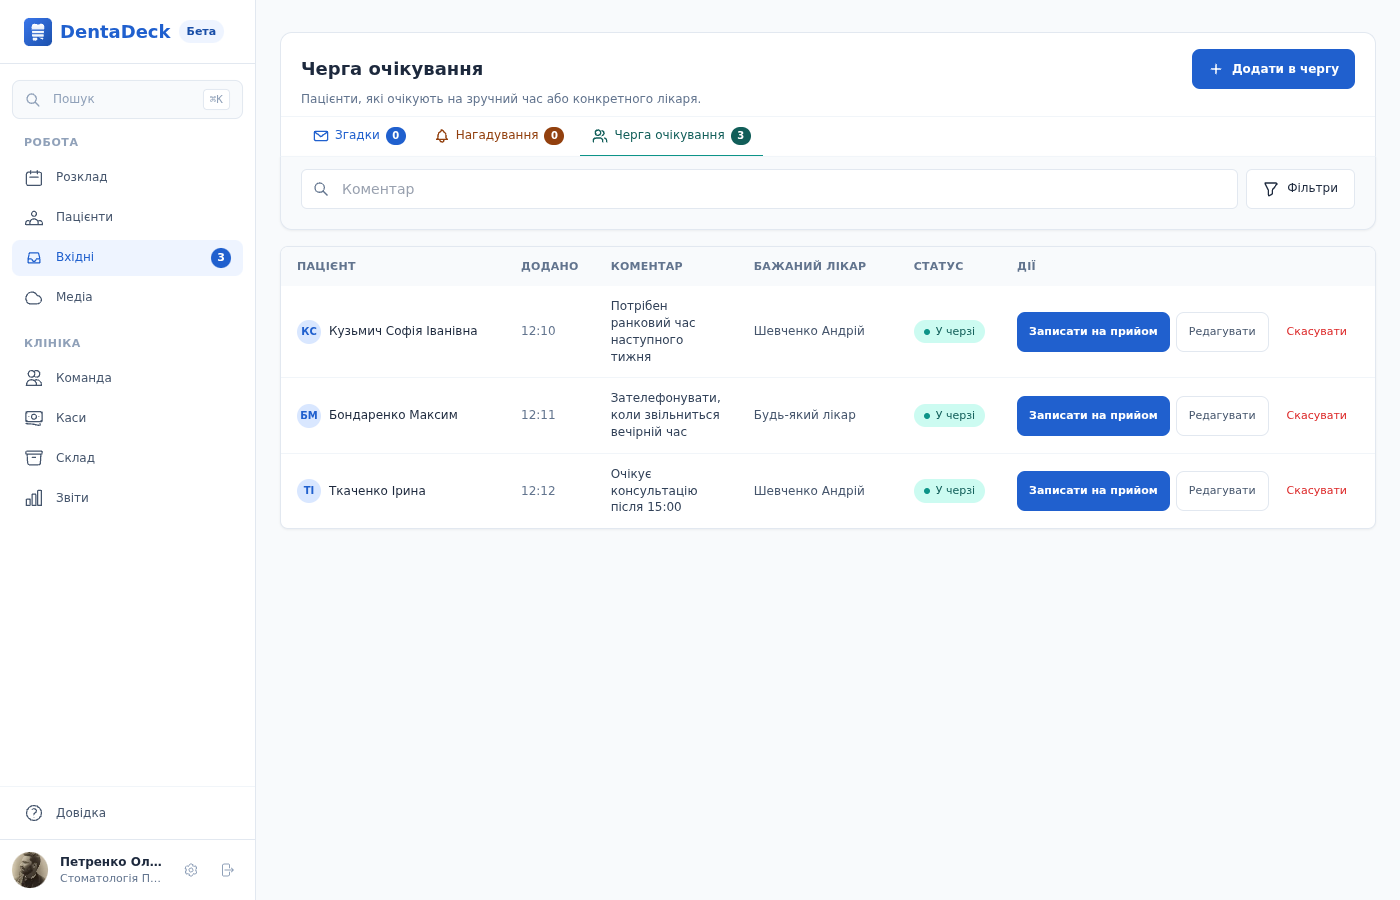Click the БМ patient avatar badge
The image size is (1400, 900).
(x=309, y=416)
